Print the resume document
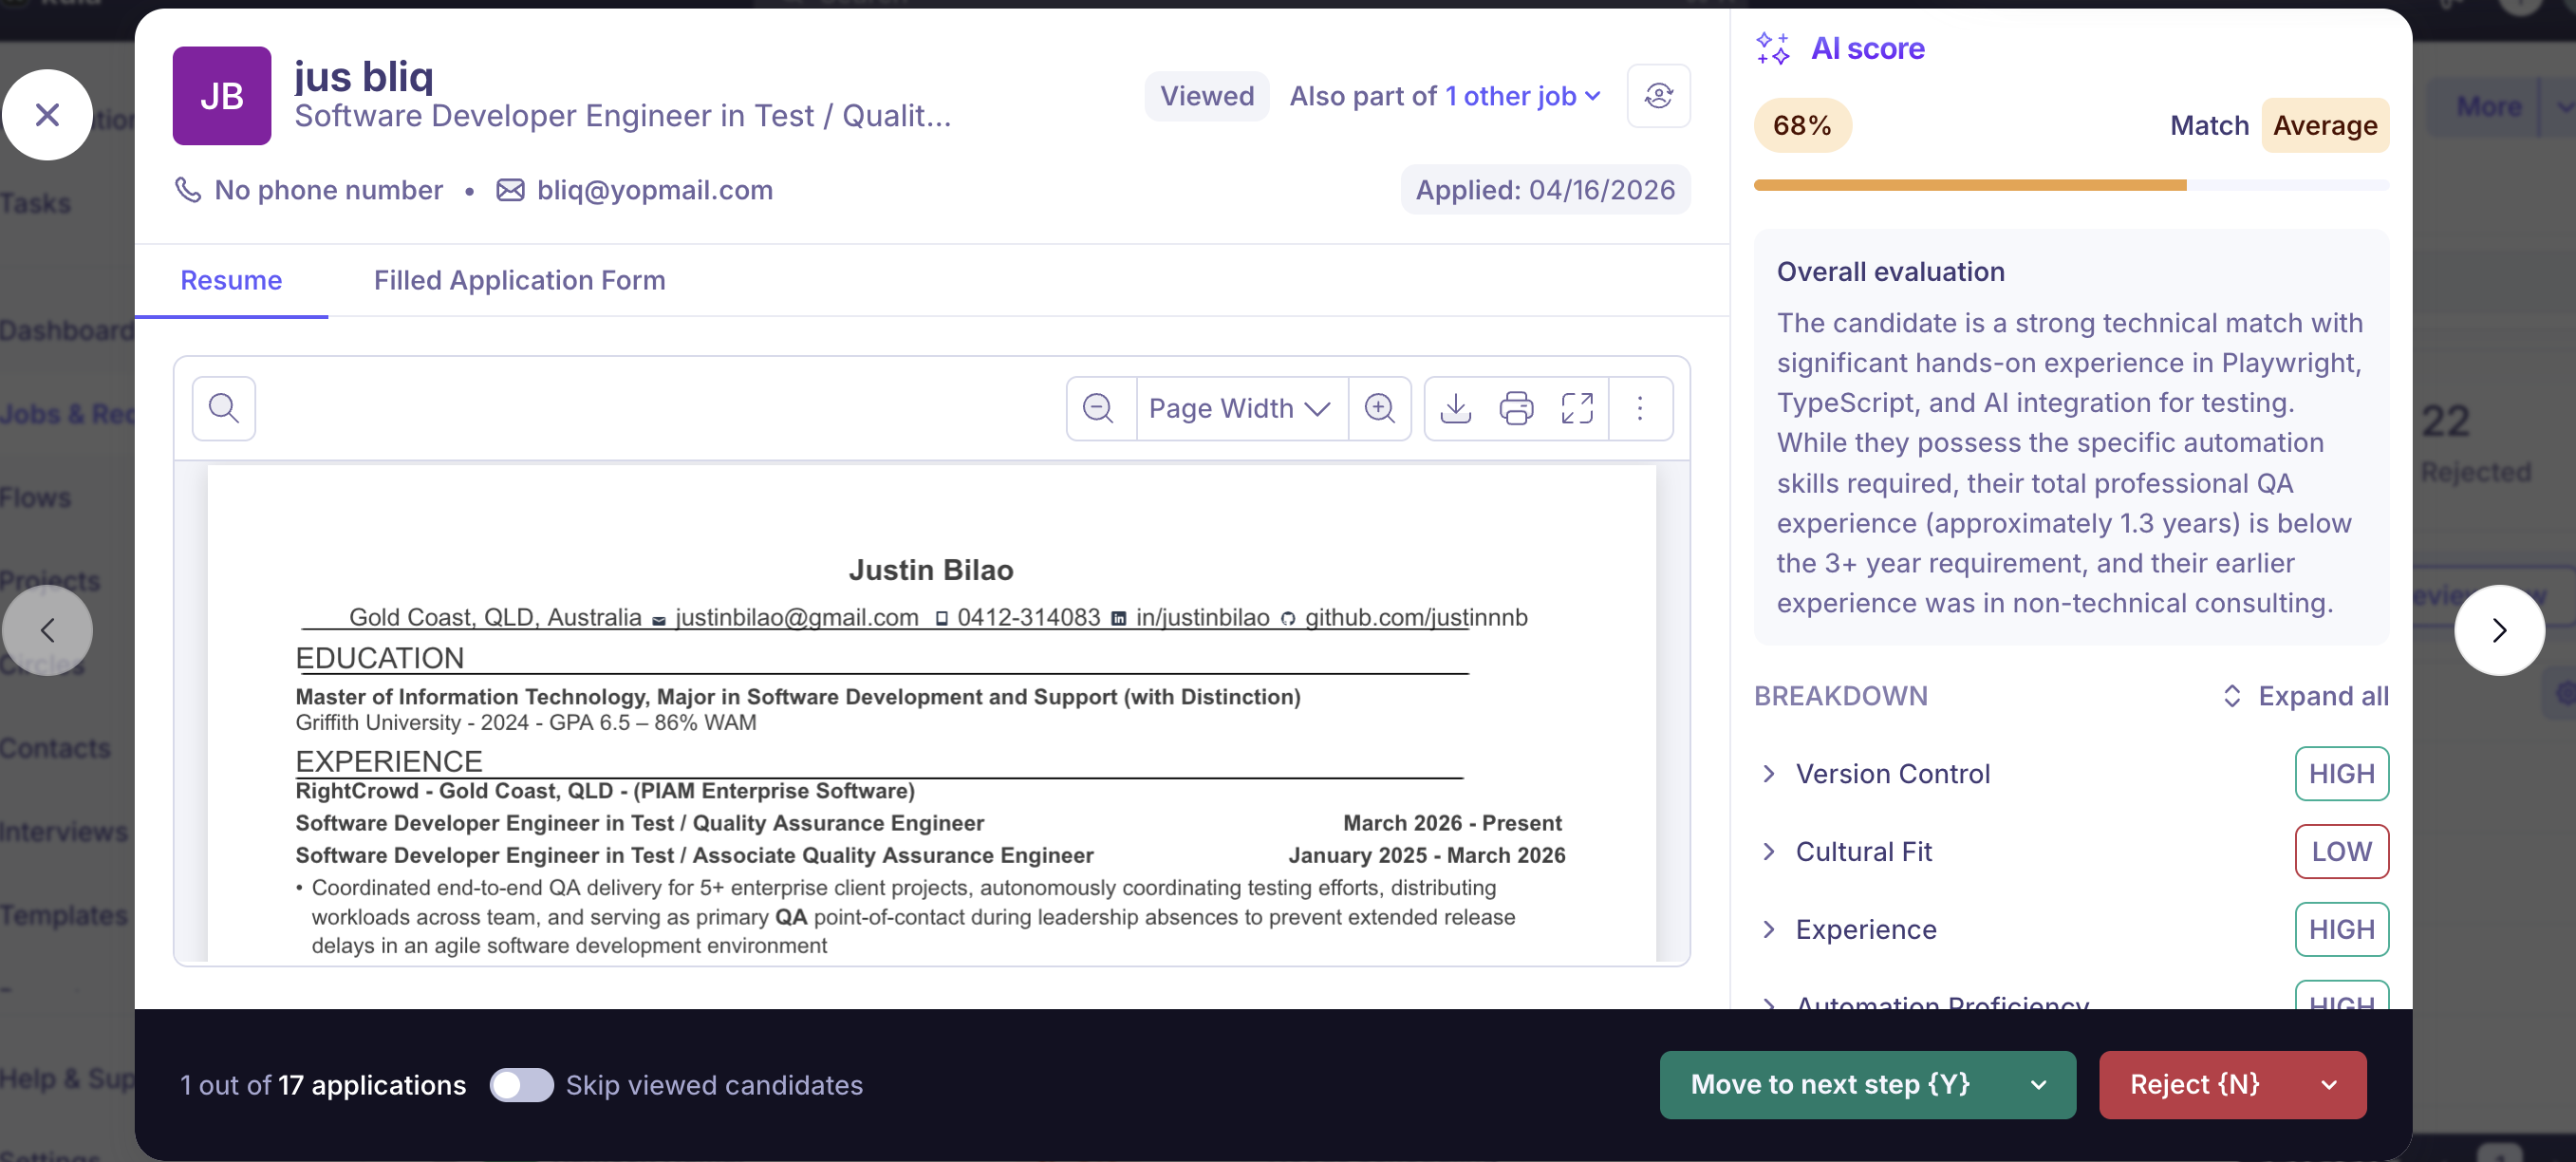 tap(1516, 408)
